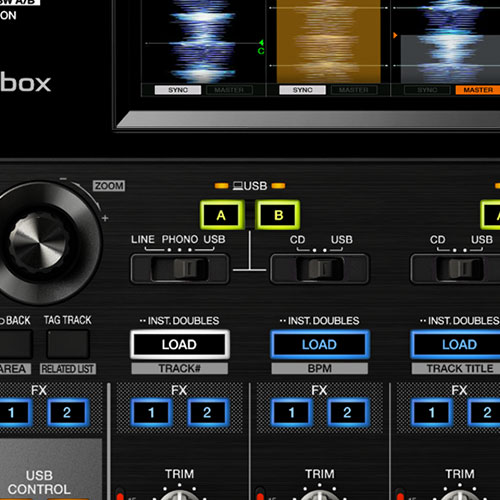Image resolution: width=500 pixels, height=500 pixels.
Task: Move the CD USB switch above TRACK TITLE channel
Action: click(x=459, y=269)
